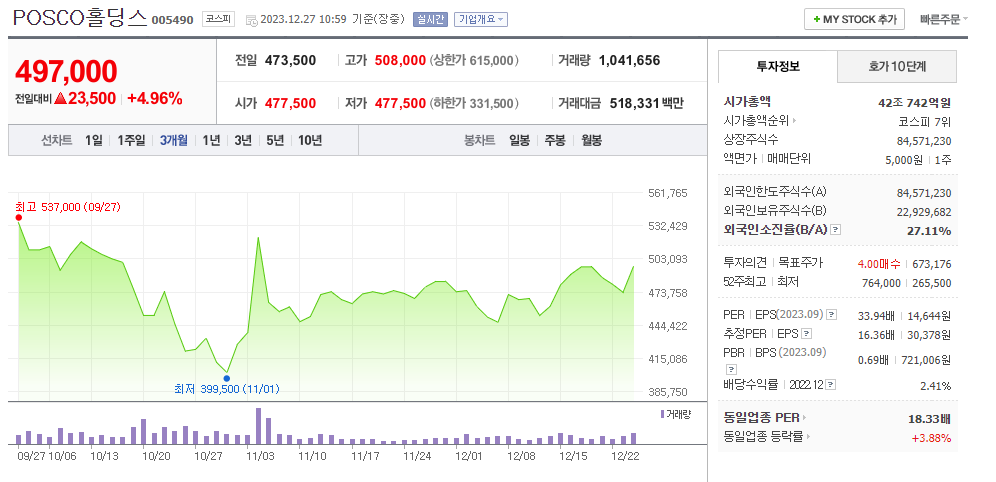
Task: Click the red up-triangle beside 23,500
Action: (x=60, y=98)
